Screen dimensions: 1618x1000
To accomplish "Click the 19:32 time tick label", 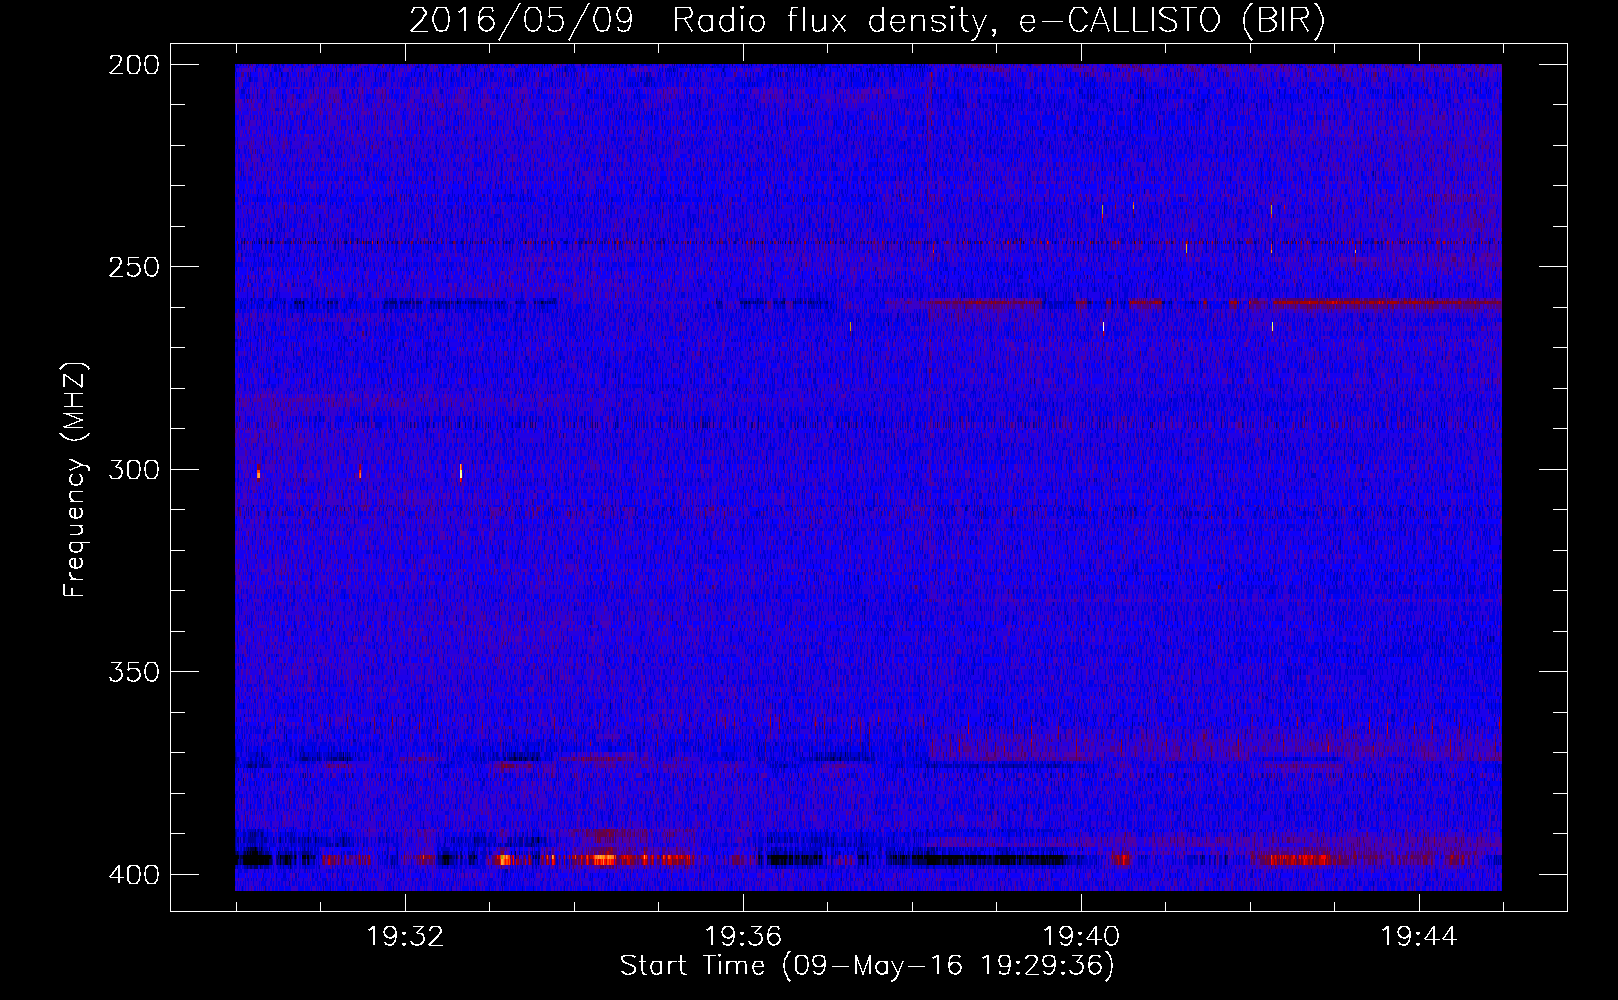I will (x=405, y=937).
